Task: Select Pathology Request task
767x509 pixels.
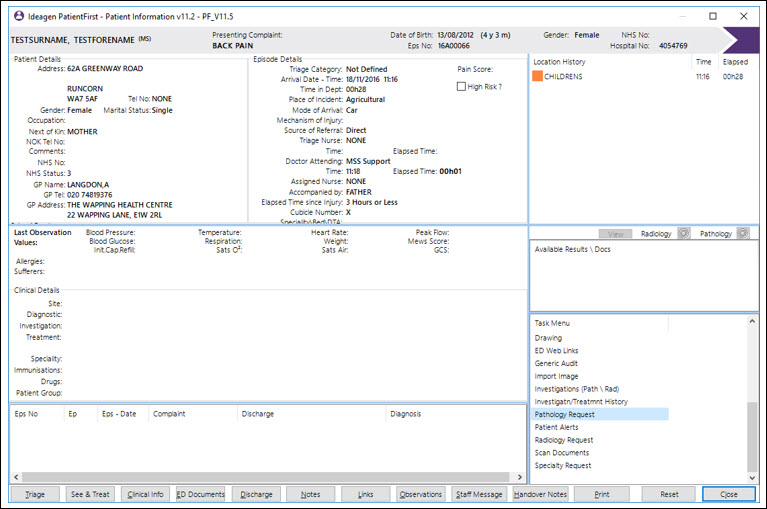Action: 600,414
